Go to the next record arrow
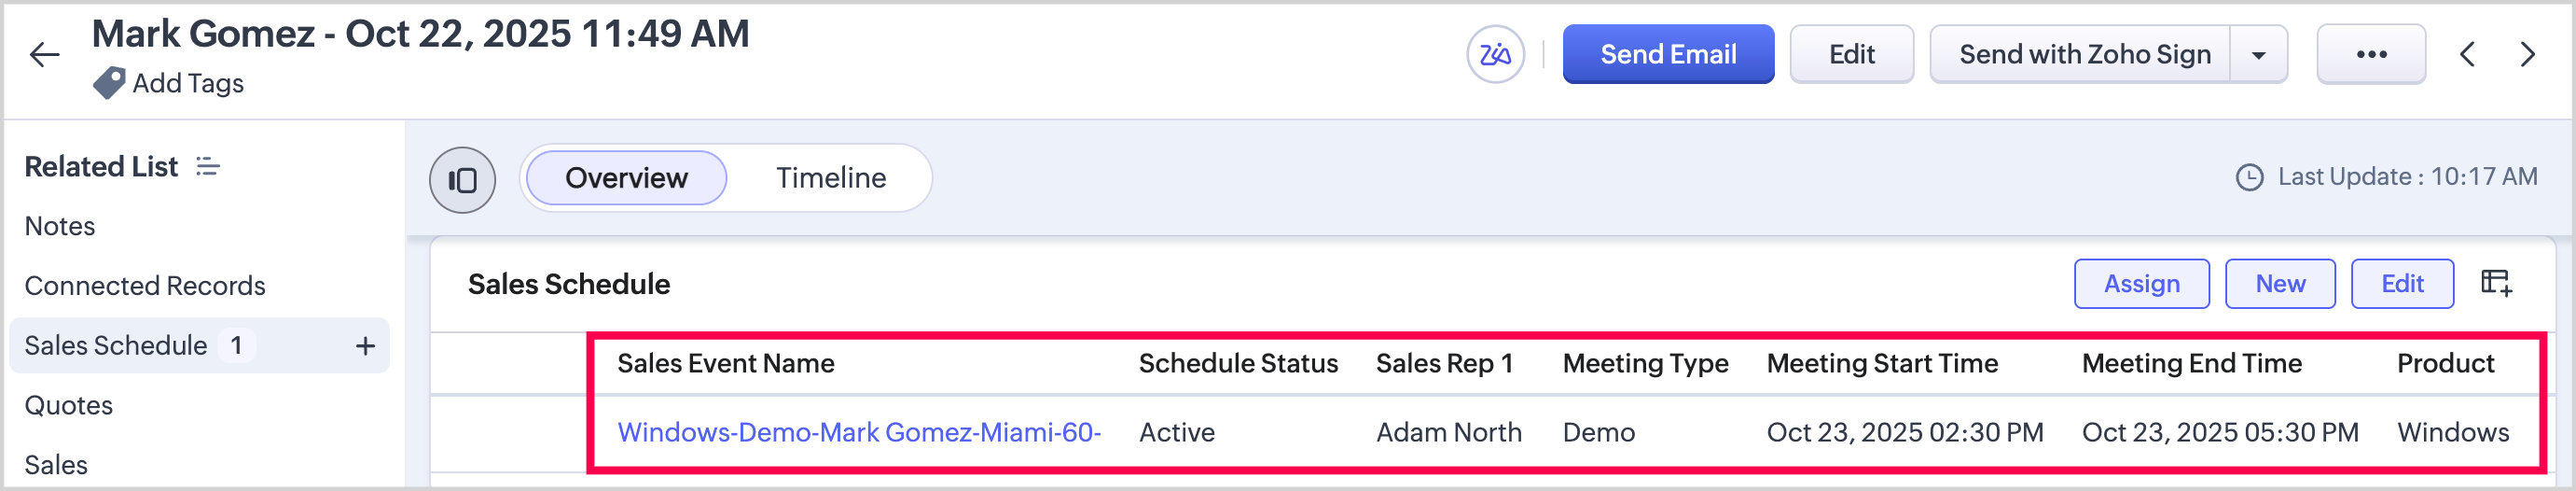Image resolution: width=2576 pixels, height=491 pixels. (2527, 54)
